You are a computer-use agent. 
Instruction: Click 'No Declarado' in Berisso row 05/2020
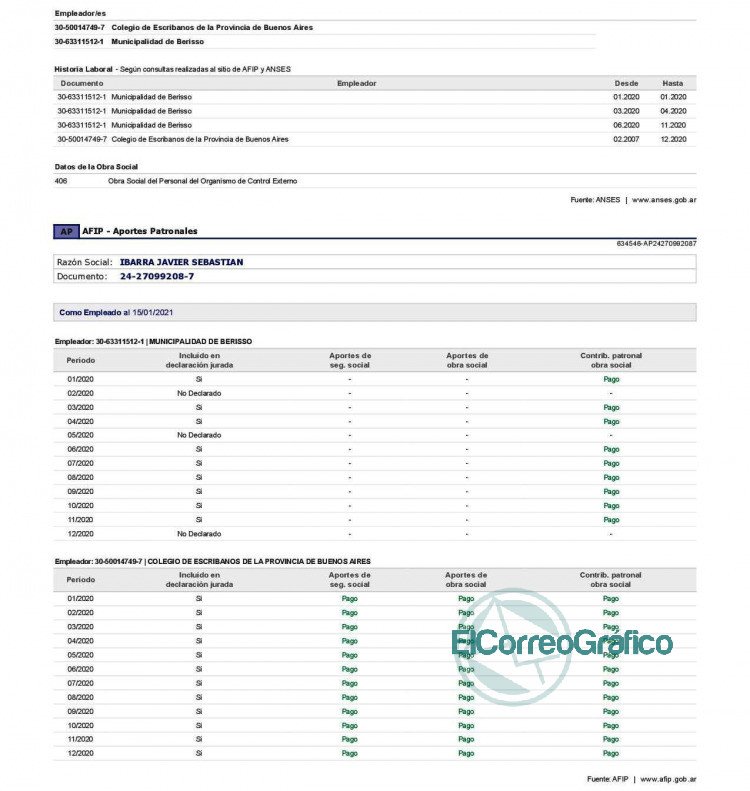pyautogui.click(x=199, y=435)
